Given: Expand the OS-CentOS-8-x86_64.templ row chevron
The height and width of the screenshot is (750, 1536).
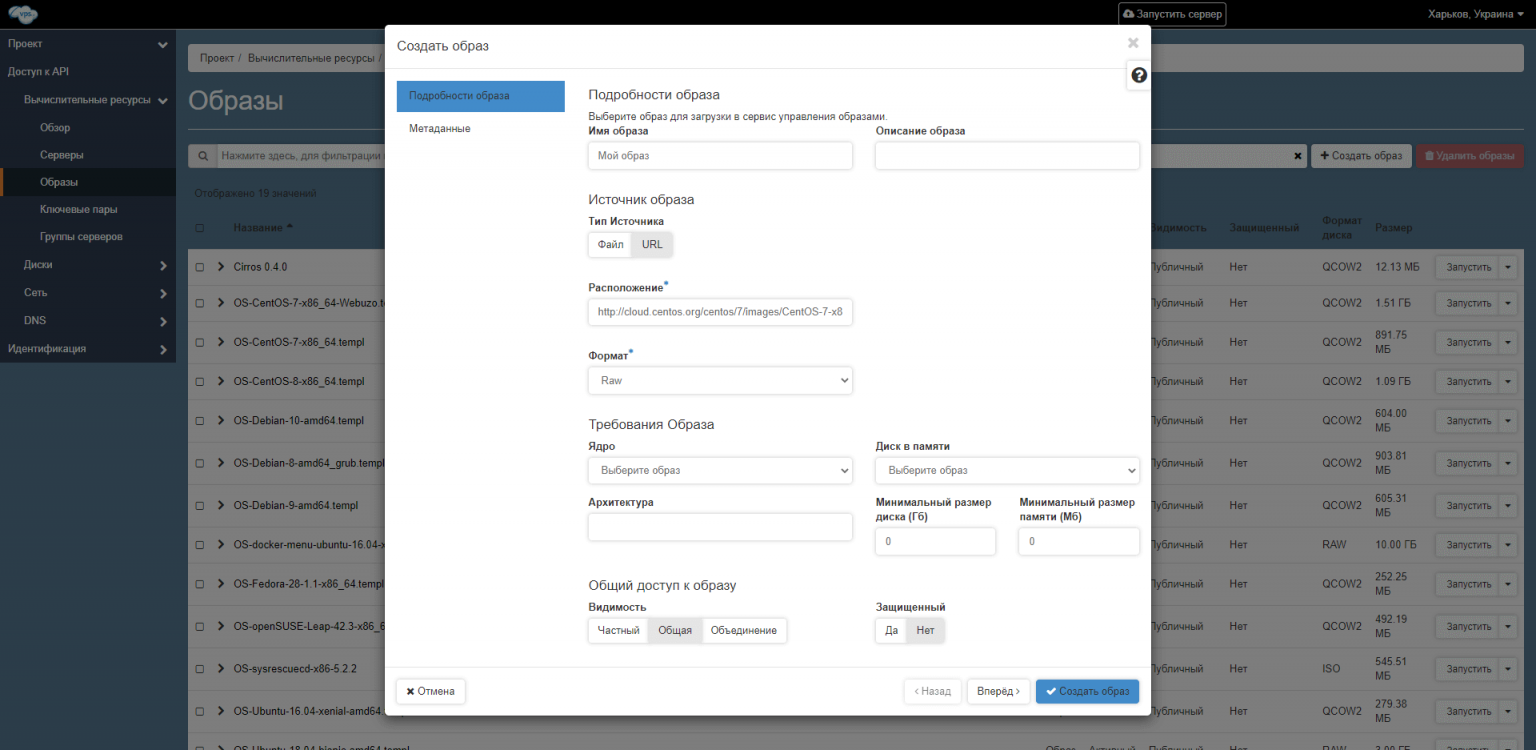Looking at the screenshot, I should pos(220,381).
